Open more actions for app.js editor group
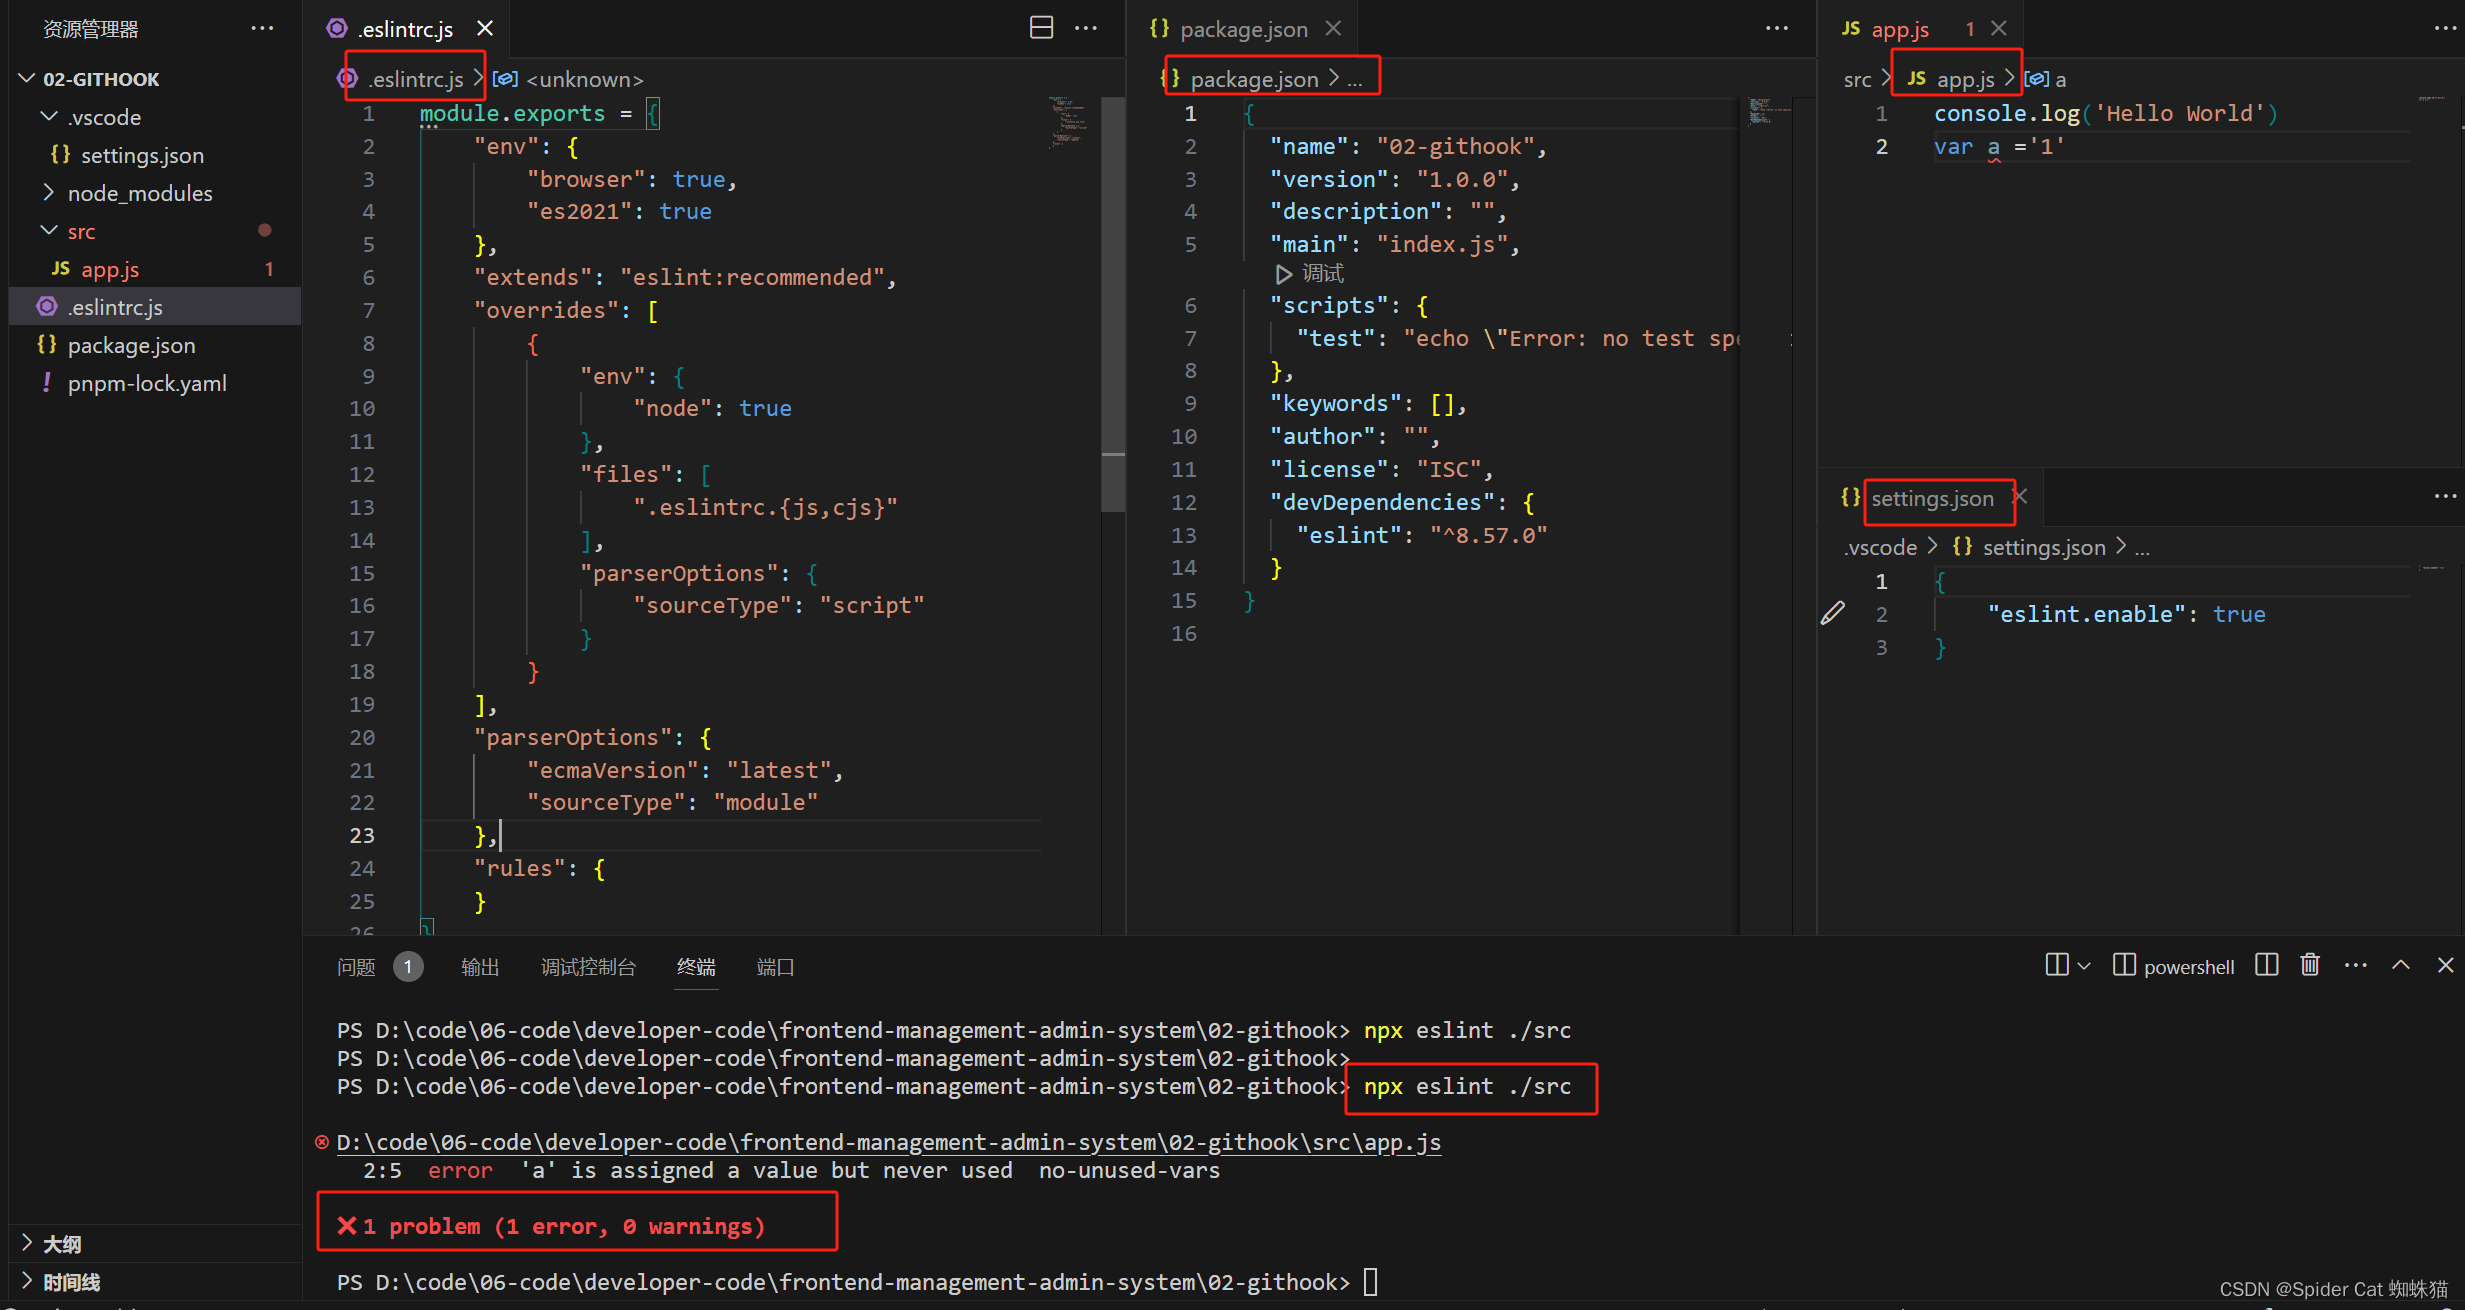The height and width of the screenshot is (1310, 2465). coord(2445,28)
